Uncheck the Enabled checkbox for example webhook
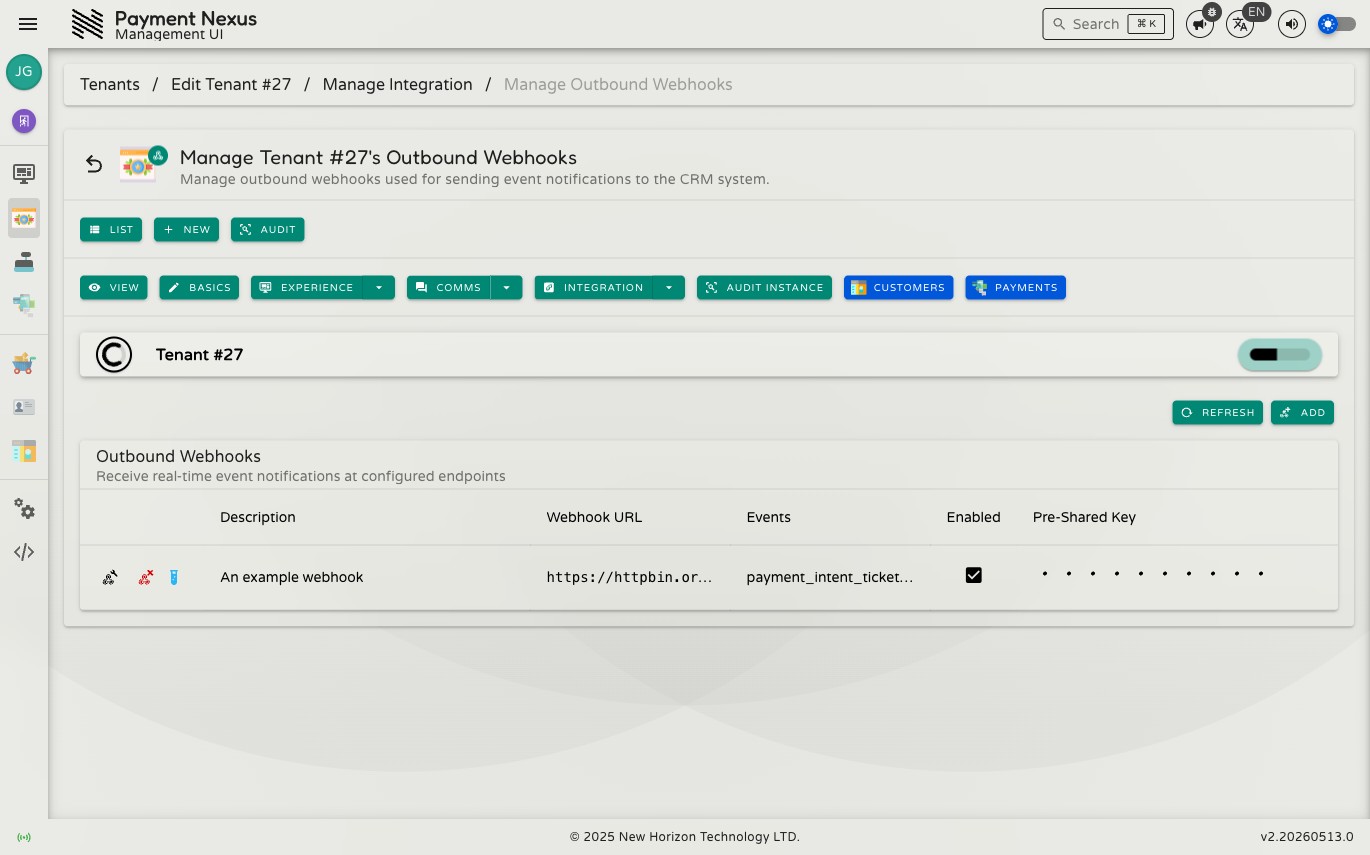Viewport: 1370px width, 855px height. [974, 575]
